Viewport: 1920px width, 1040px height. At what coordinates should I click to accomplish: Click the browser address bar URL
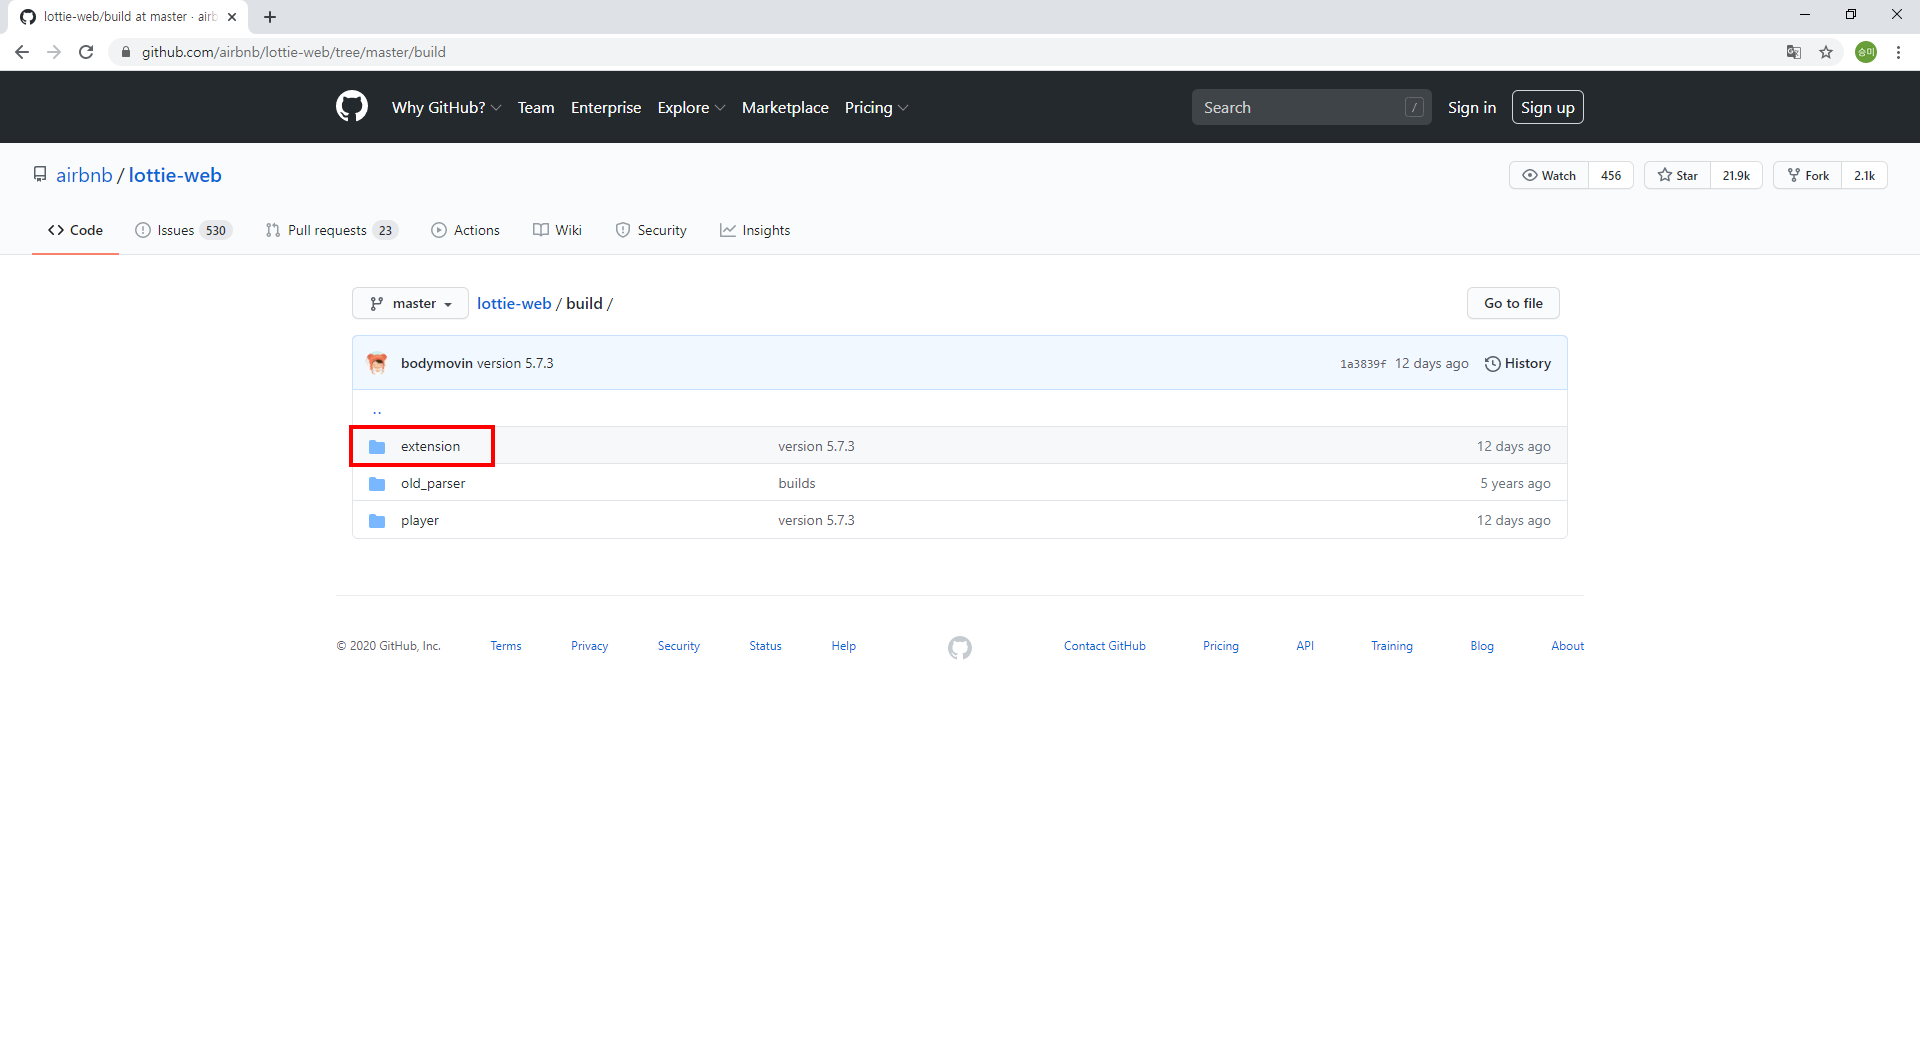pos(293,52)
